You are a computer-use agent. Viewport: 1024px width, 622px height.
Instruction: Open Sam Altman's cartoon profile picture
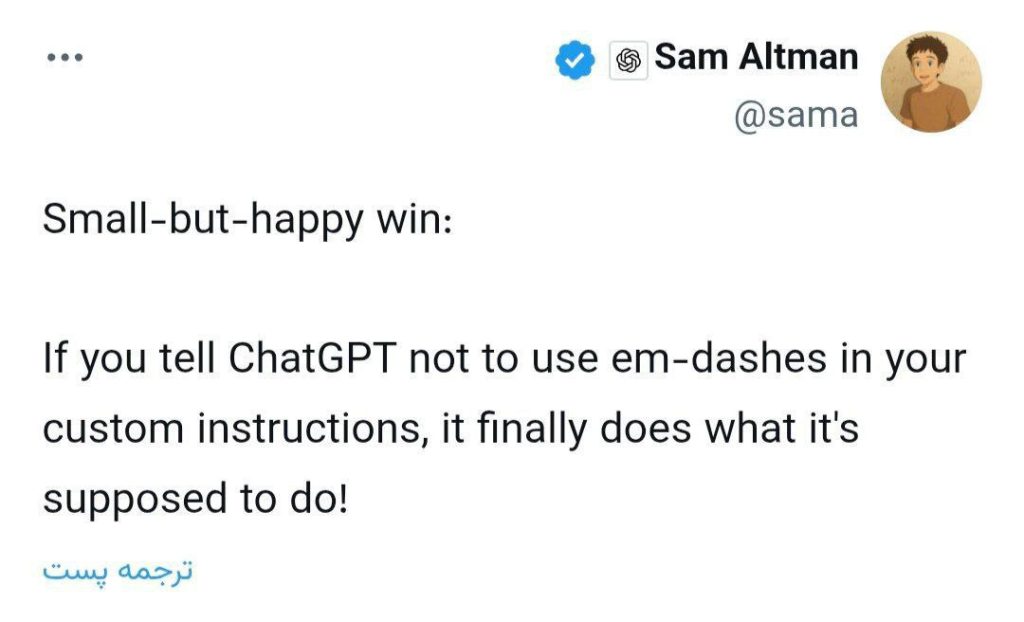[x=929, y=81]
